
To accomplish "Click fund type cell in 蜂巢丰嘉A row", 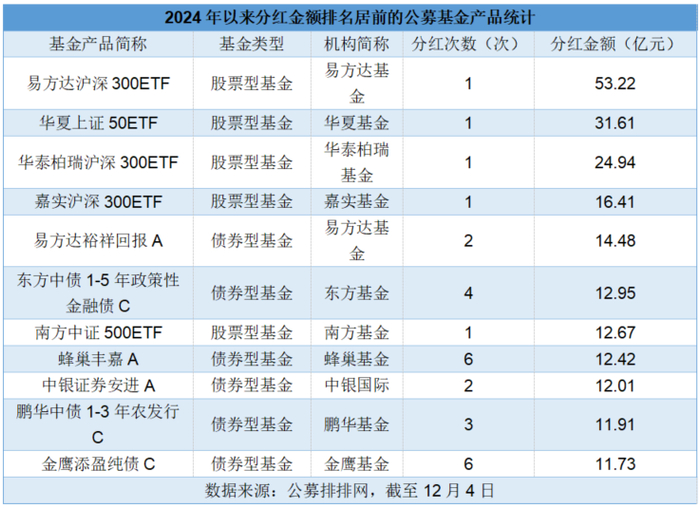I will 252,359.
